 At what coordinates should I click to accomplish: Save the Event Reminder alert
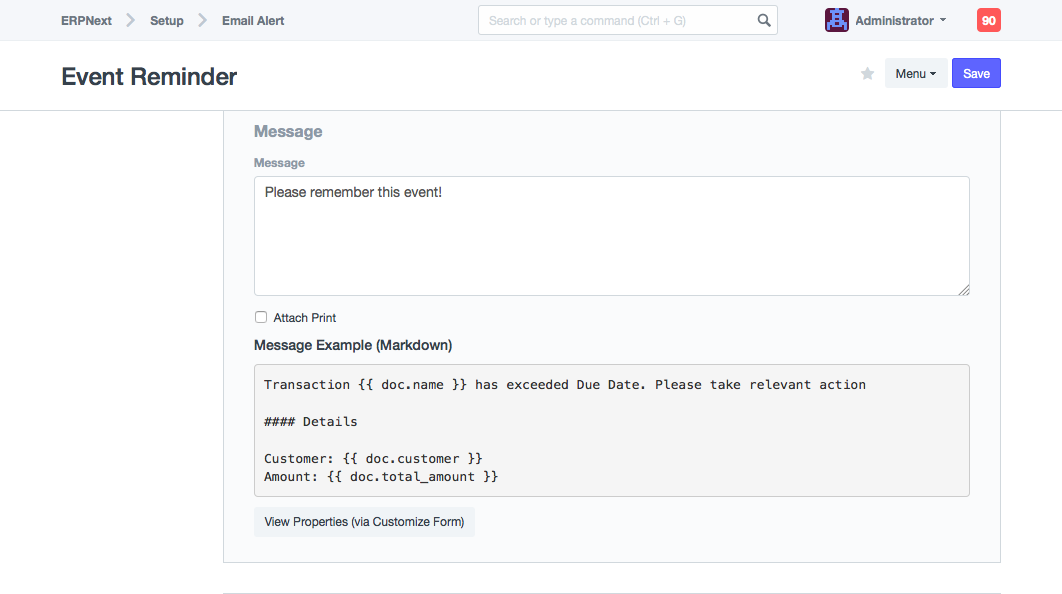tap(976, 74)
